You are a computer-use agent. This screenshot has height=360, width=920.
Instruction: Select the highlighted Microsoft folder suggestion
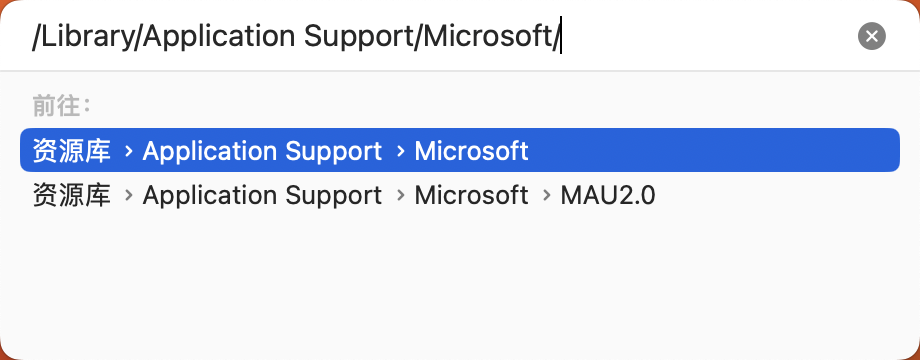tap(459, 151)
